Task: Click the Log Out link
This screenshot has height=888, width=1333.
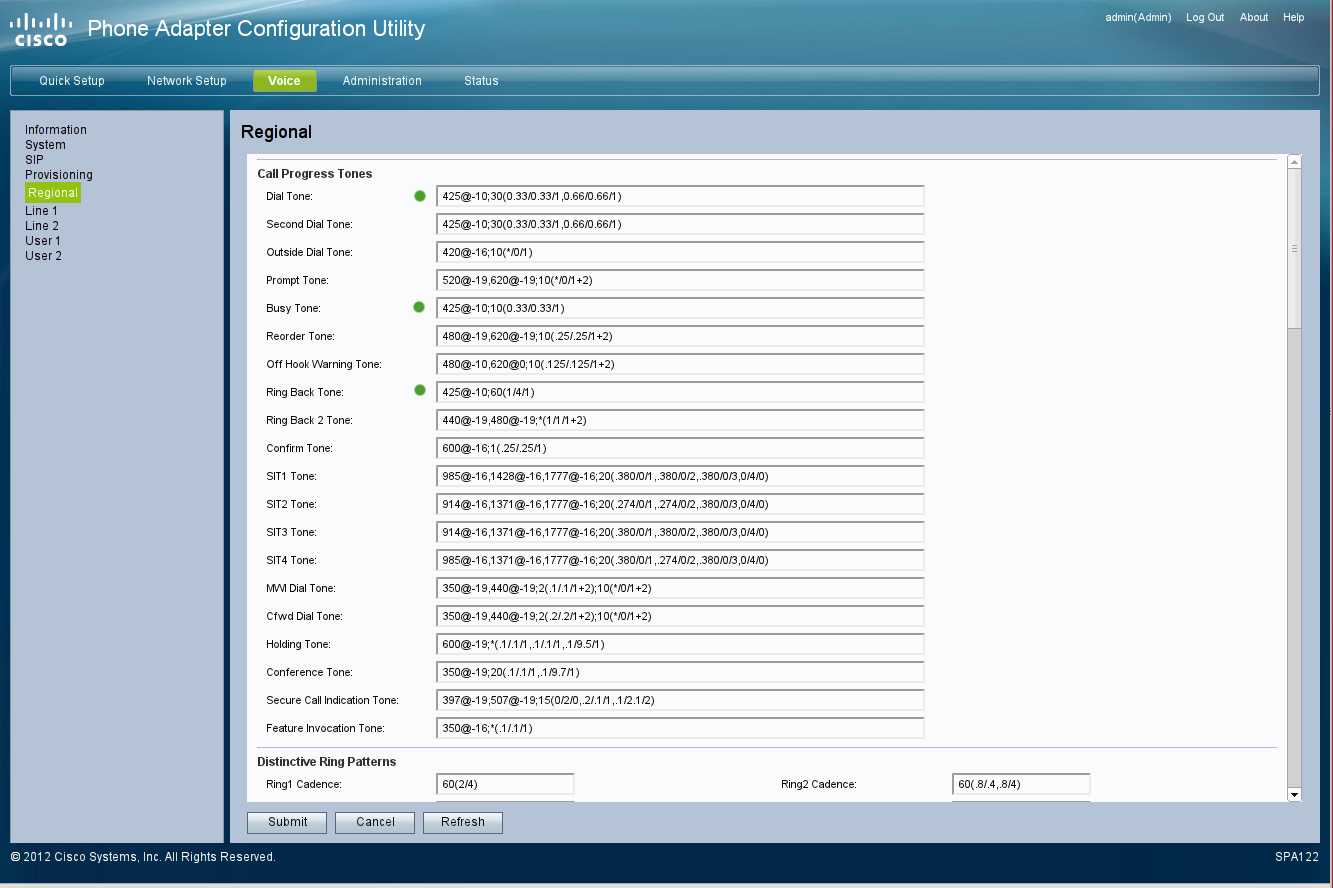Action: coord(1205,18)
